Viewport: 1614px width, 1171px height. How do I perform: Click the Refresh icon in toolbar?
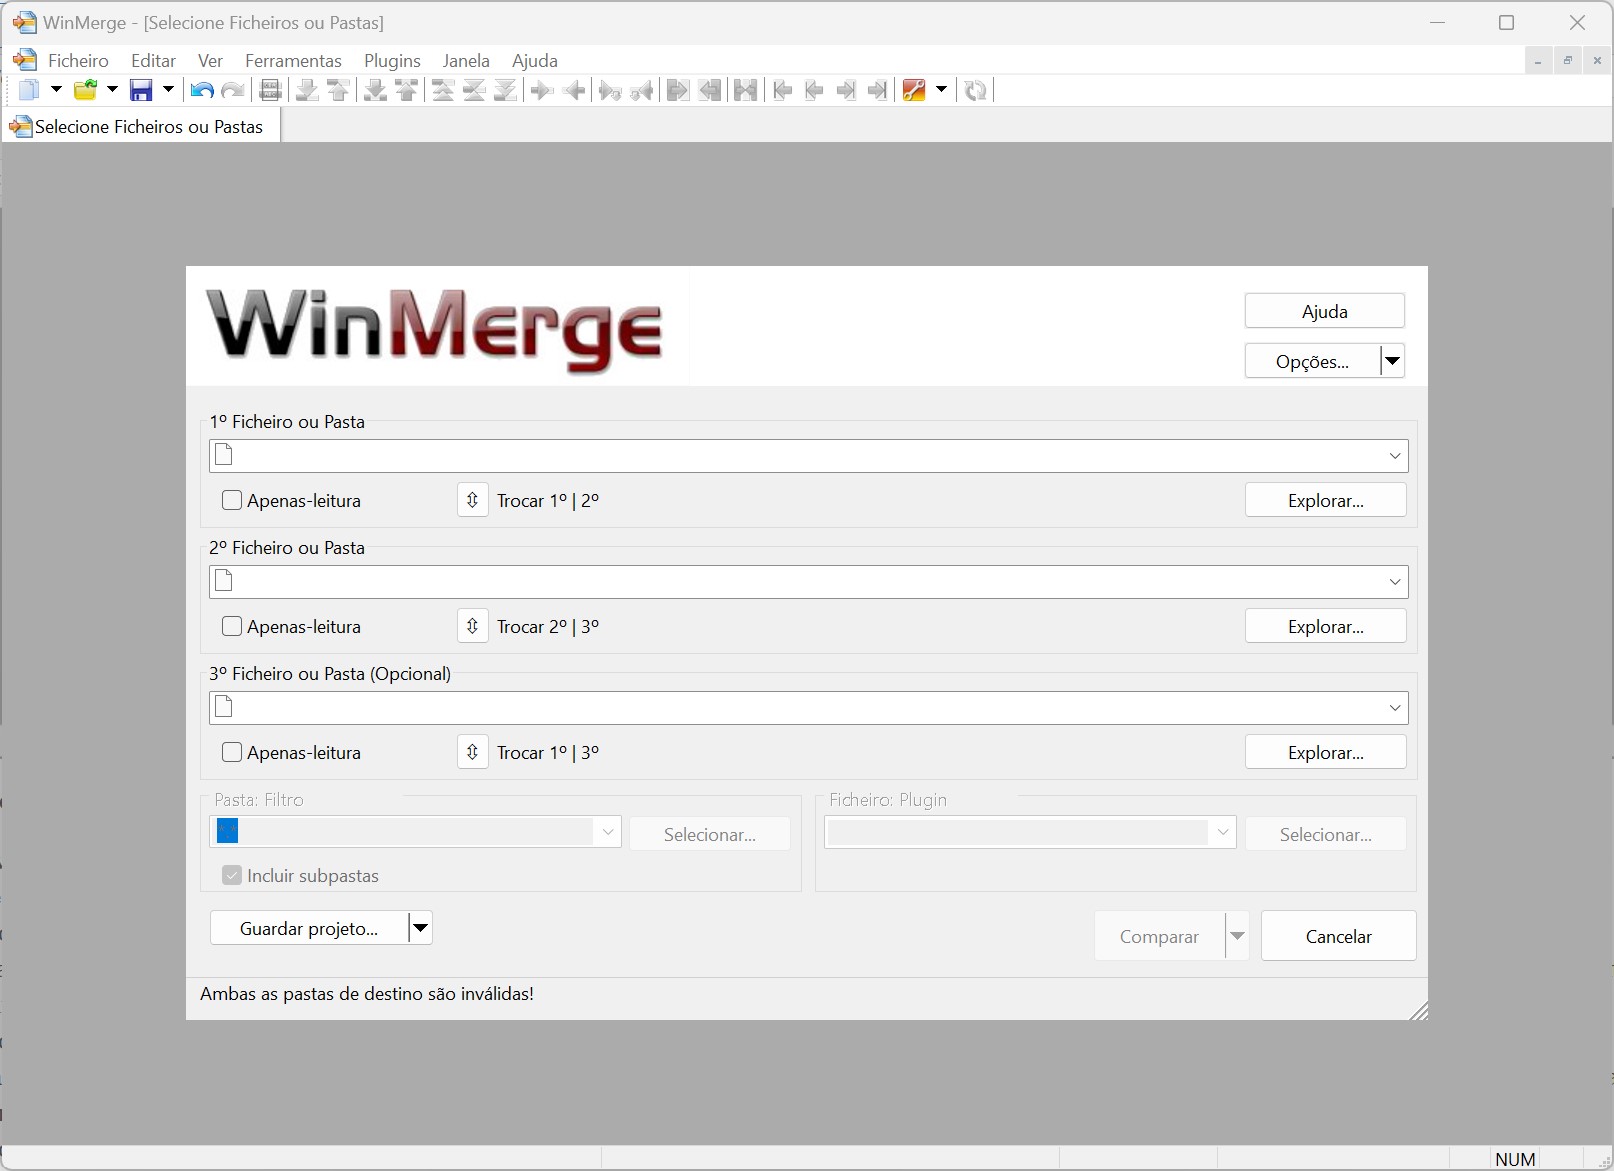point(975,90)
